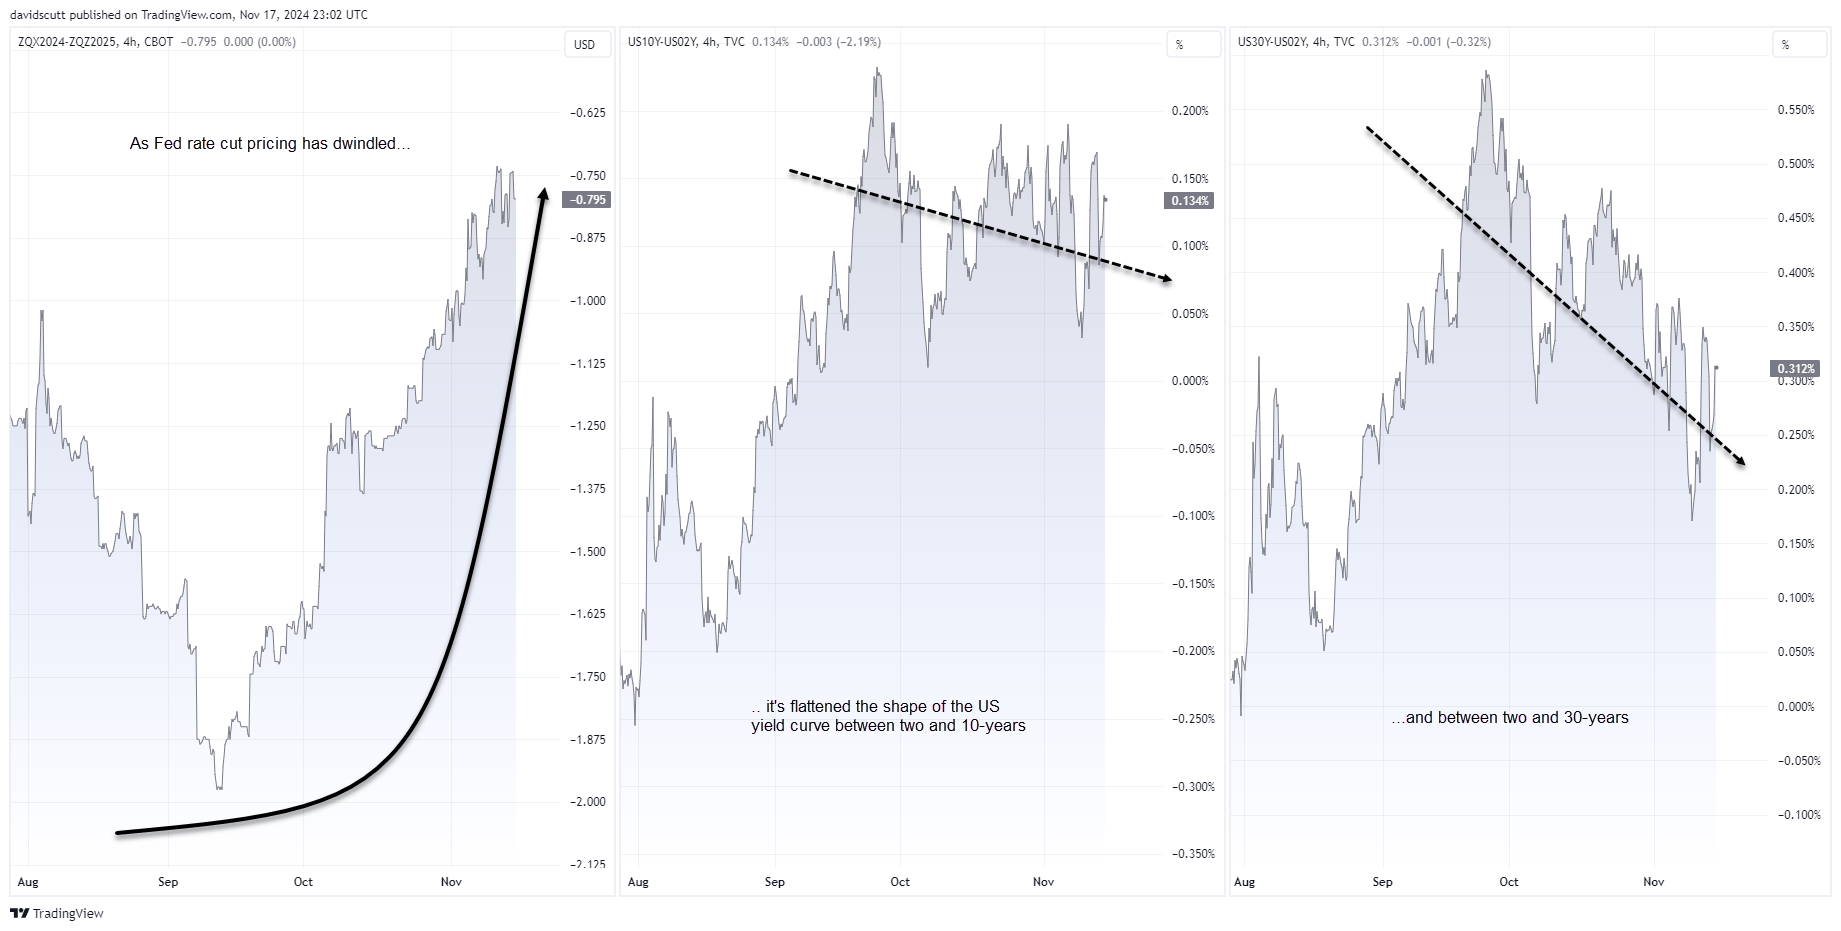Screen dimensions: 1841x931
Task: Click the -2.000 price axis label
Action: [x=587, y=802]
